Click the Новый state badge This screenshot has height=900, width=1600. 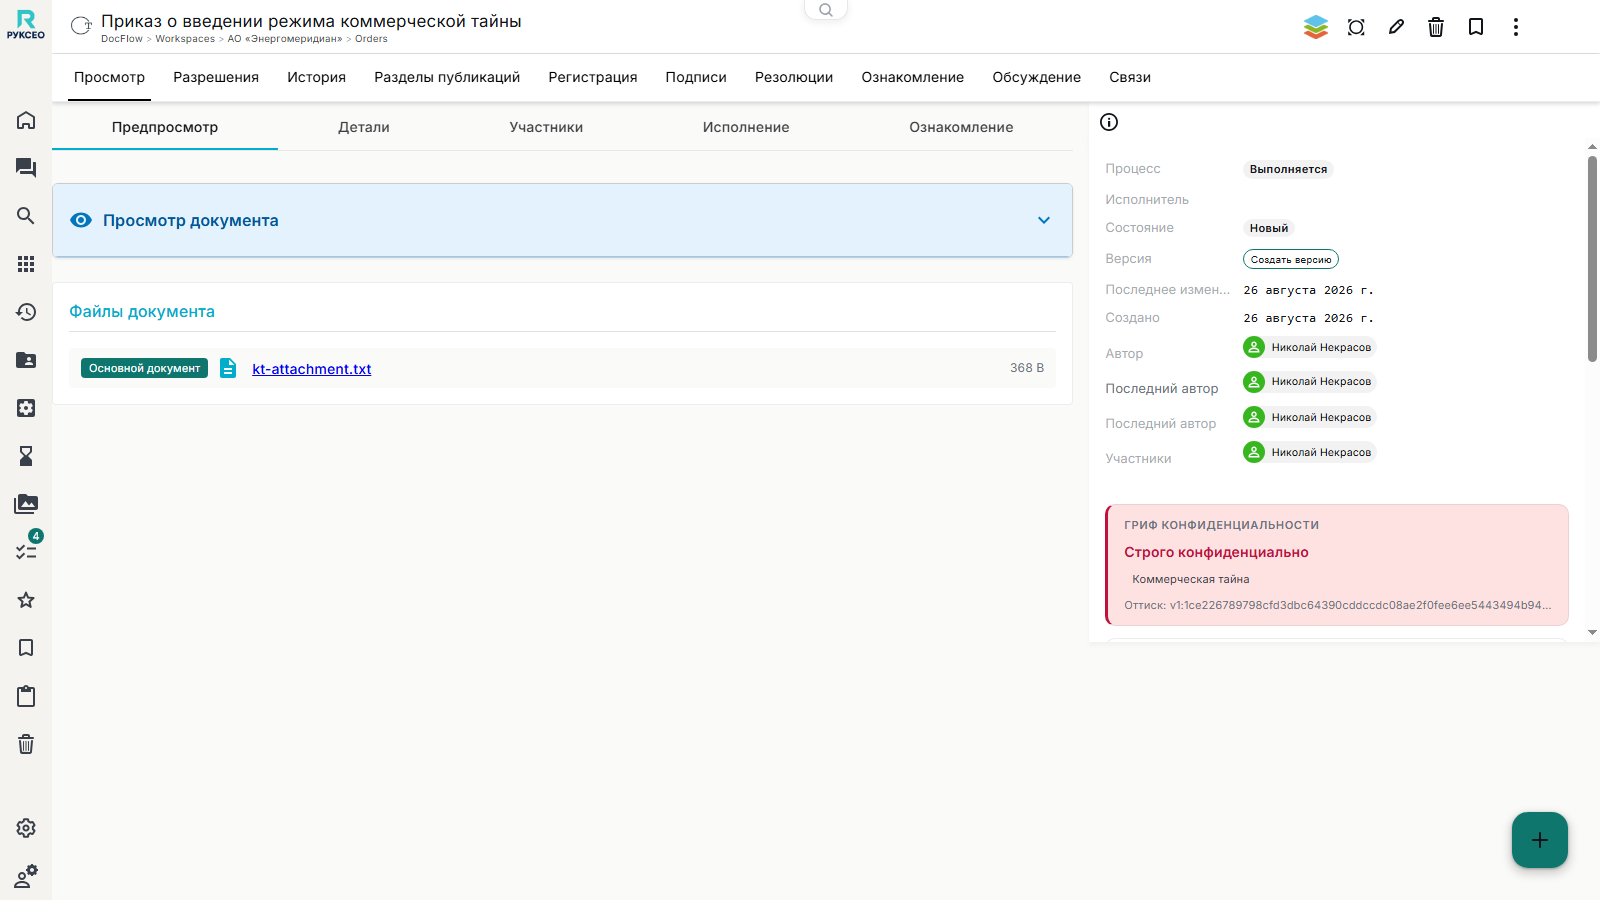pos(1269,228)
